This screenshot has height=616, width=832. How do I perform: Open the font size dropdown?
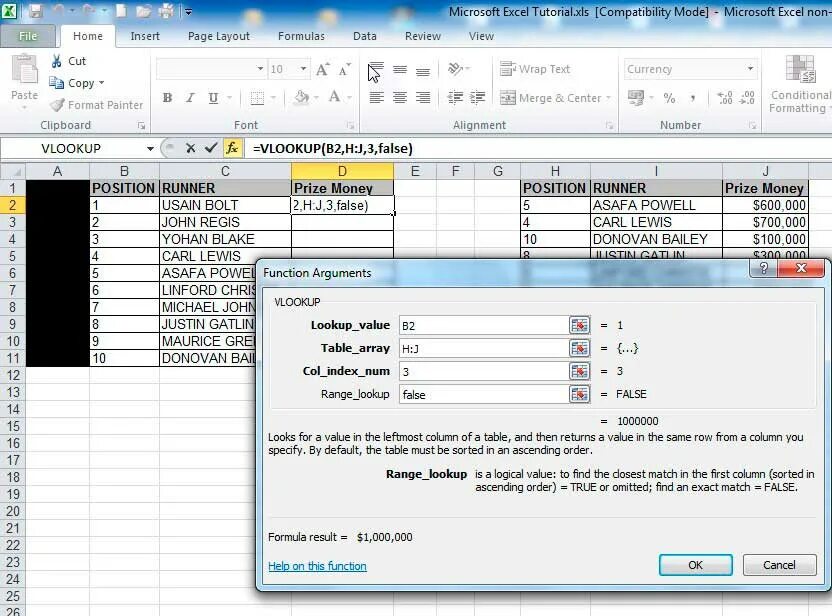coord(303,69)
